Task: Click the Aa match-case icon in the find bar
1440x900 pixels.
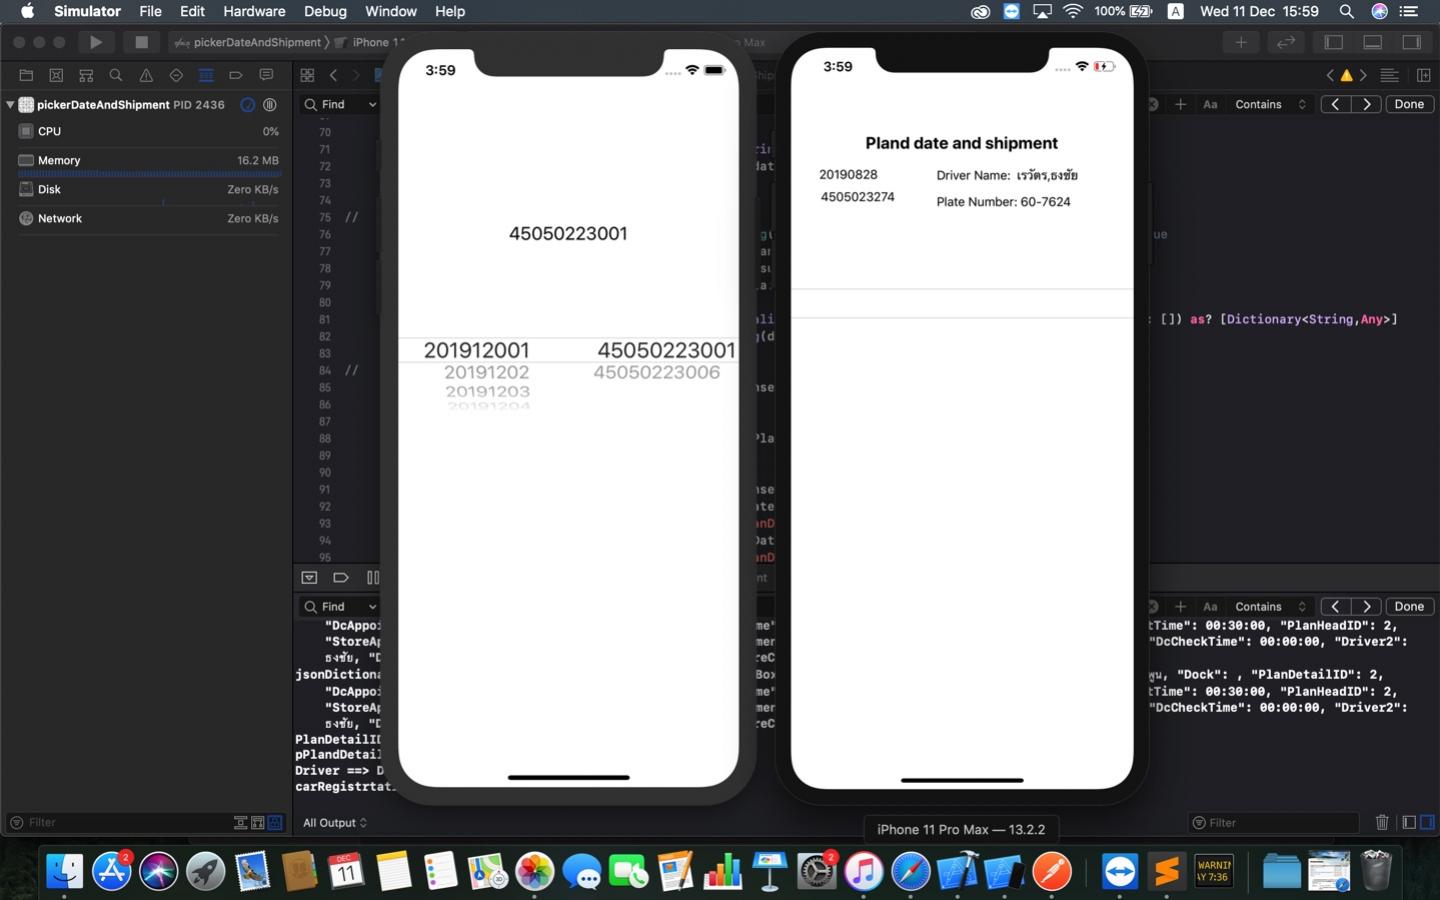Action: (1211, 104)
